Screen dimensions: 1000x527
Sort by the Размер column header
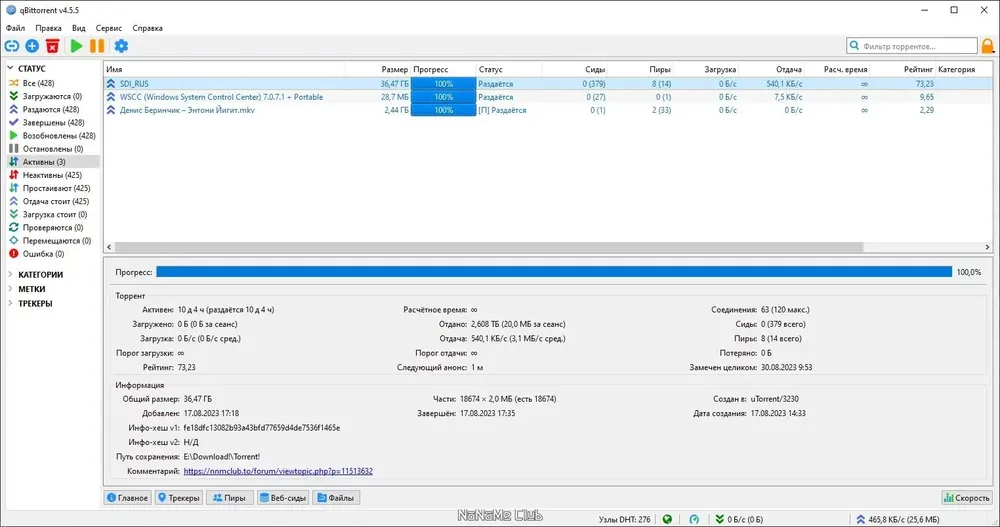point(378,69)
